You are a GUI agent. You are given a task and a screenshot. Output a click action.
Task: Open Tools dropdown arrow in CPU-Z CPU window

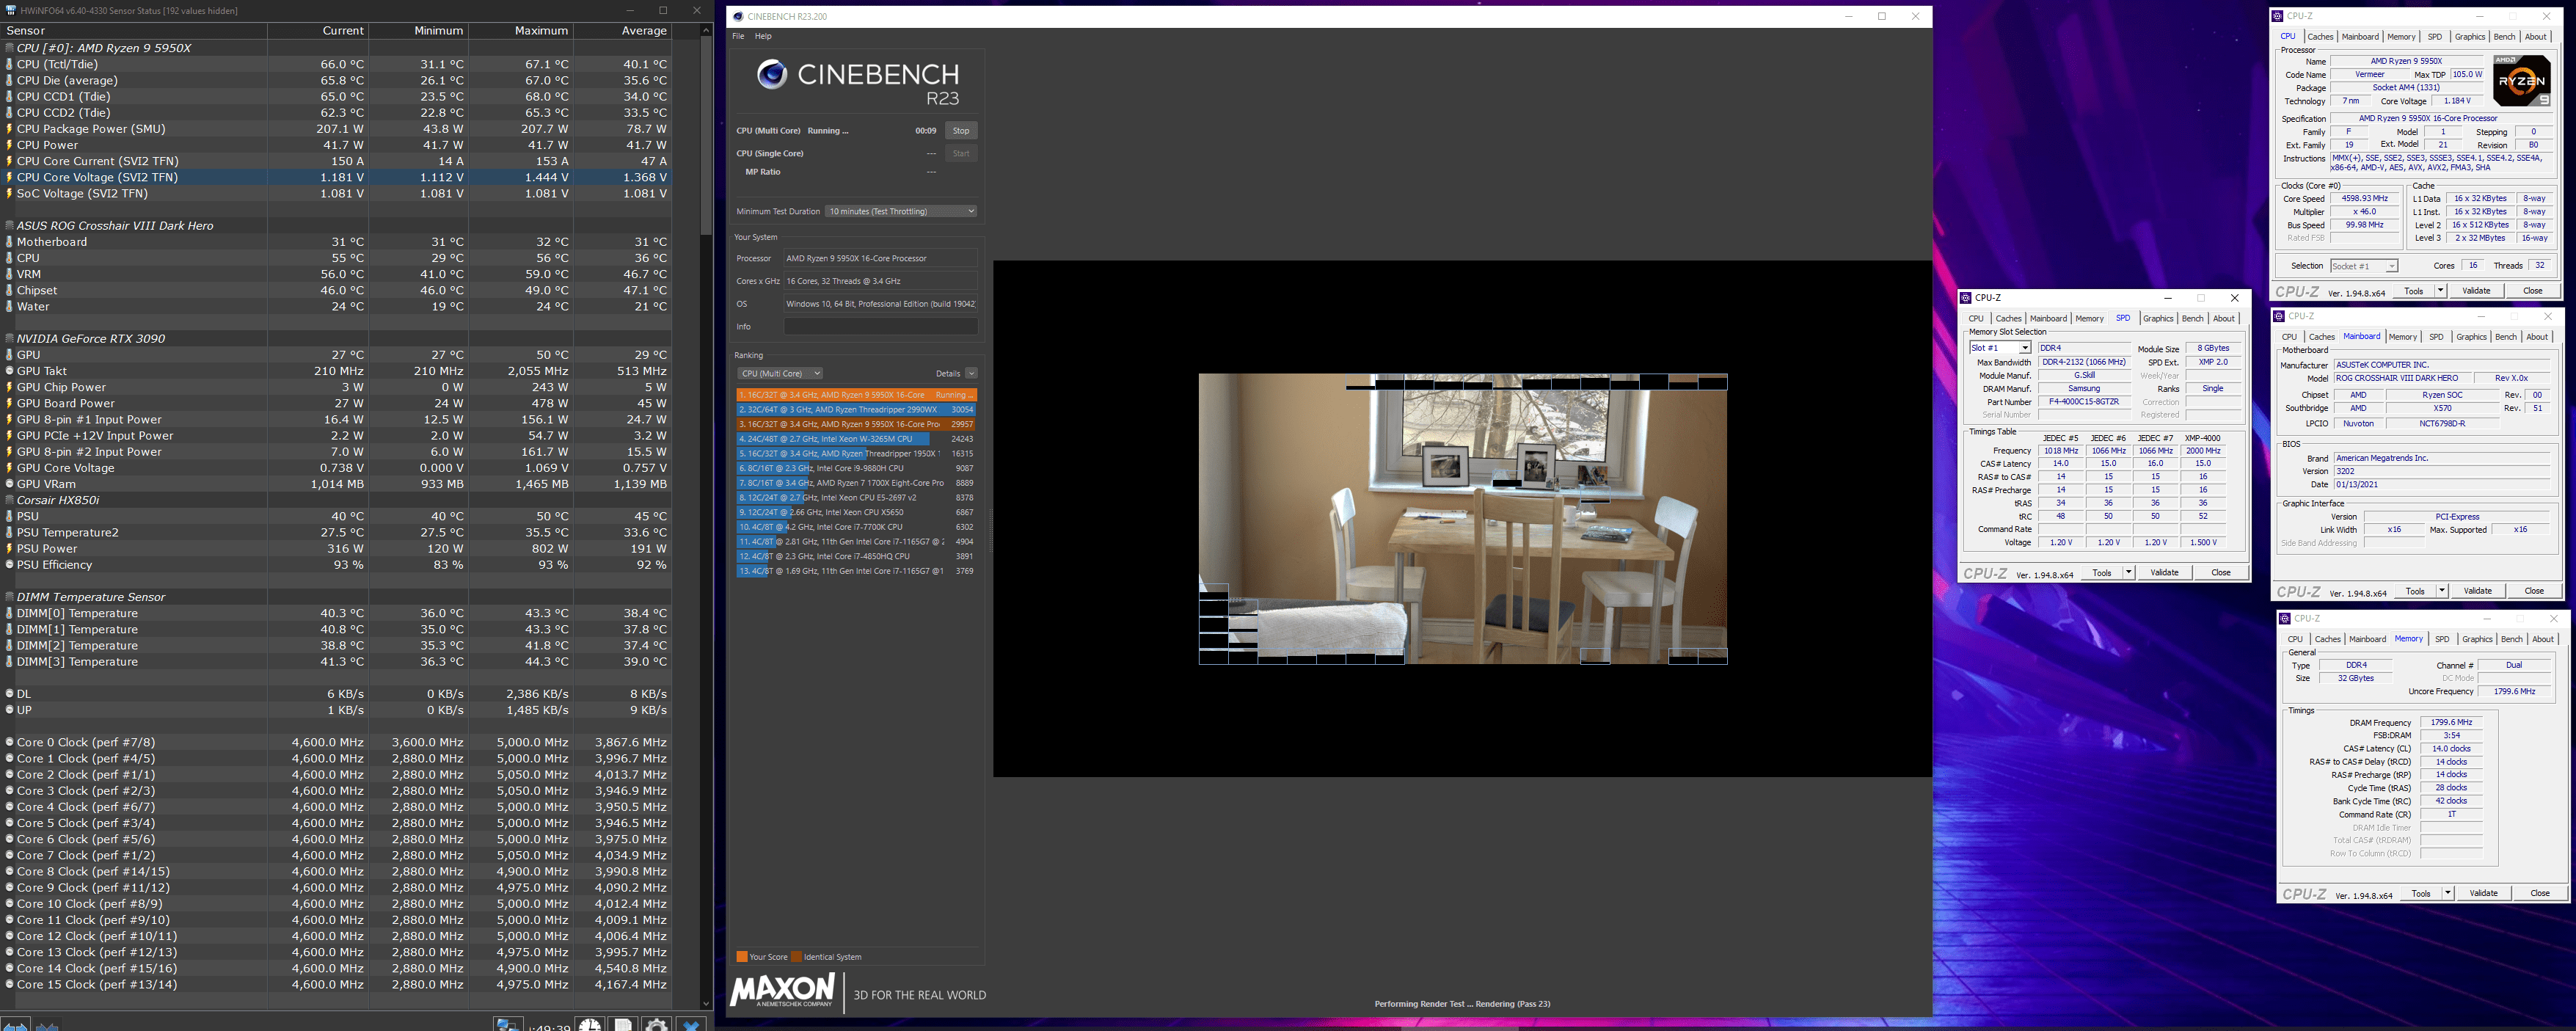click(2440, 291)
